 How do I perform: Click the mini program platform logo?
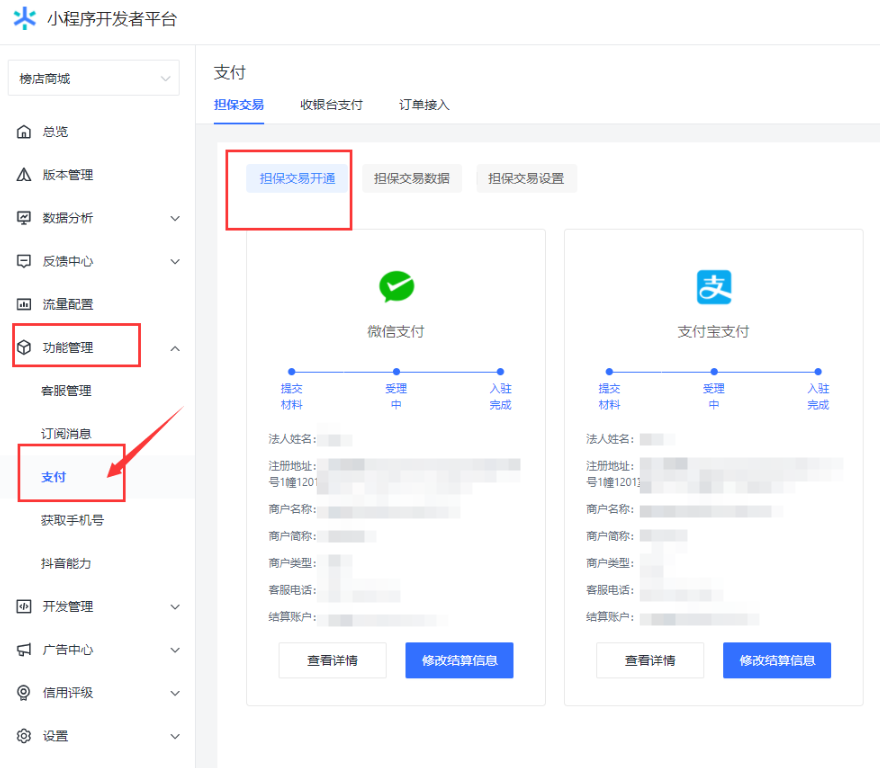25,19
